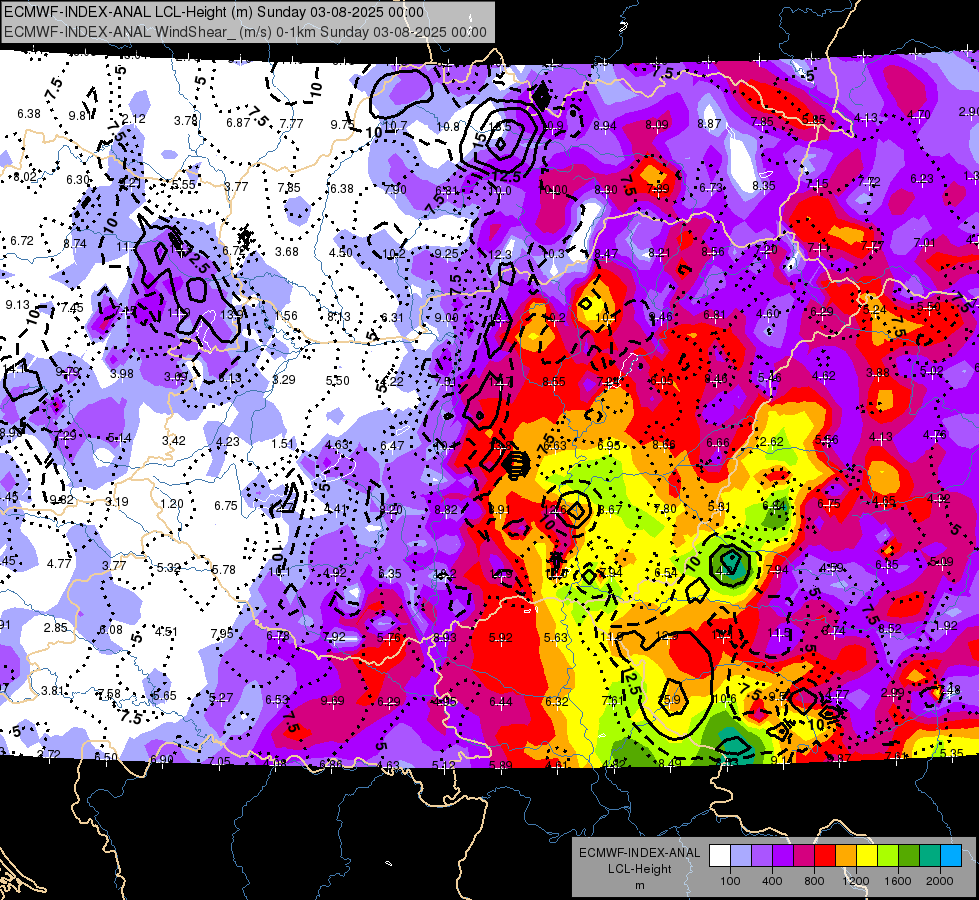
Task: Click the map value 9.81
Action: pos(81,116)
